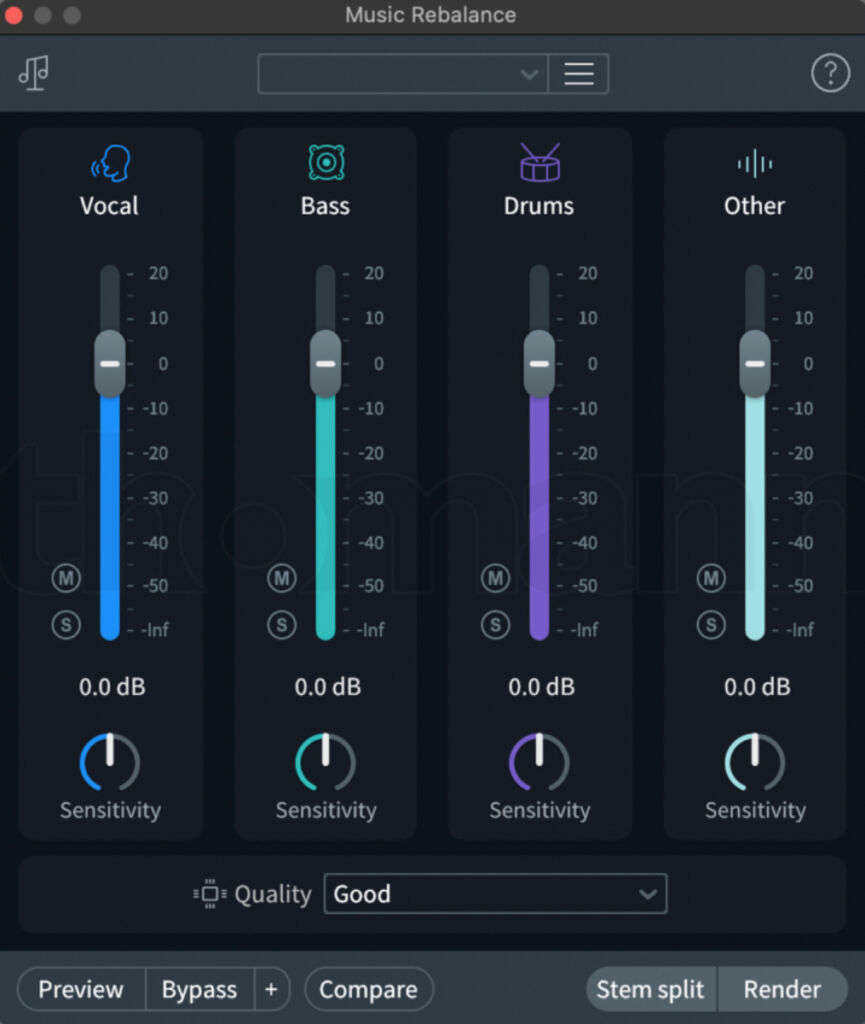Open the help question mark icon

(x=830, y=71)
